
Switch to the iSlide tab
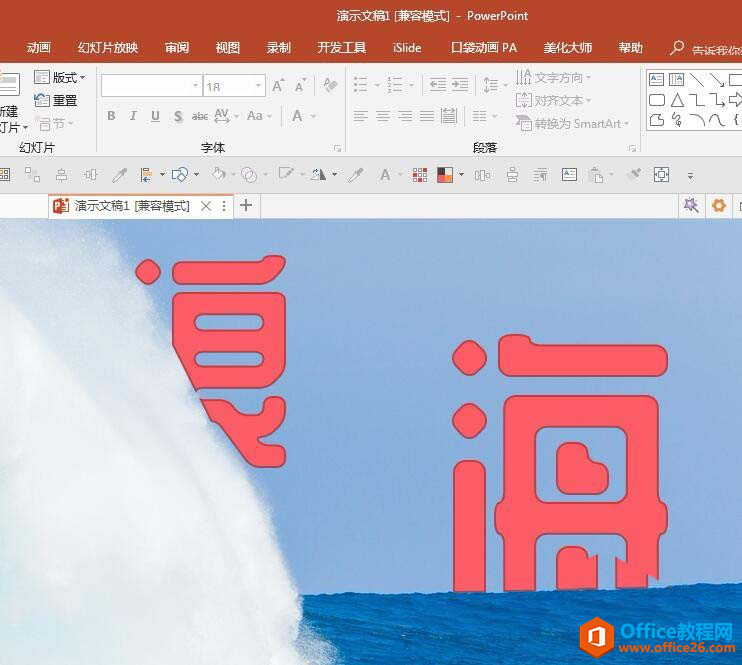click(x=407, y=48)
